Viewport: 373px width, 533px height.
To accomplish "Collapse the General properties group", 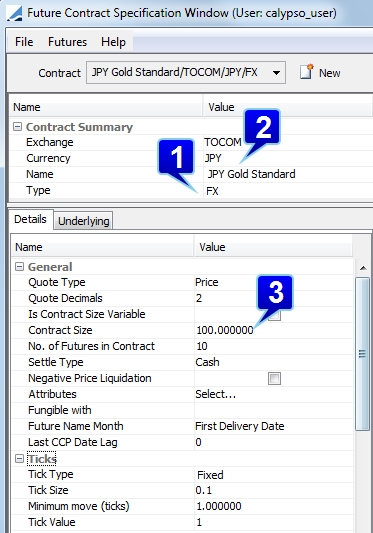I will (19, 267).
